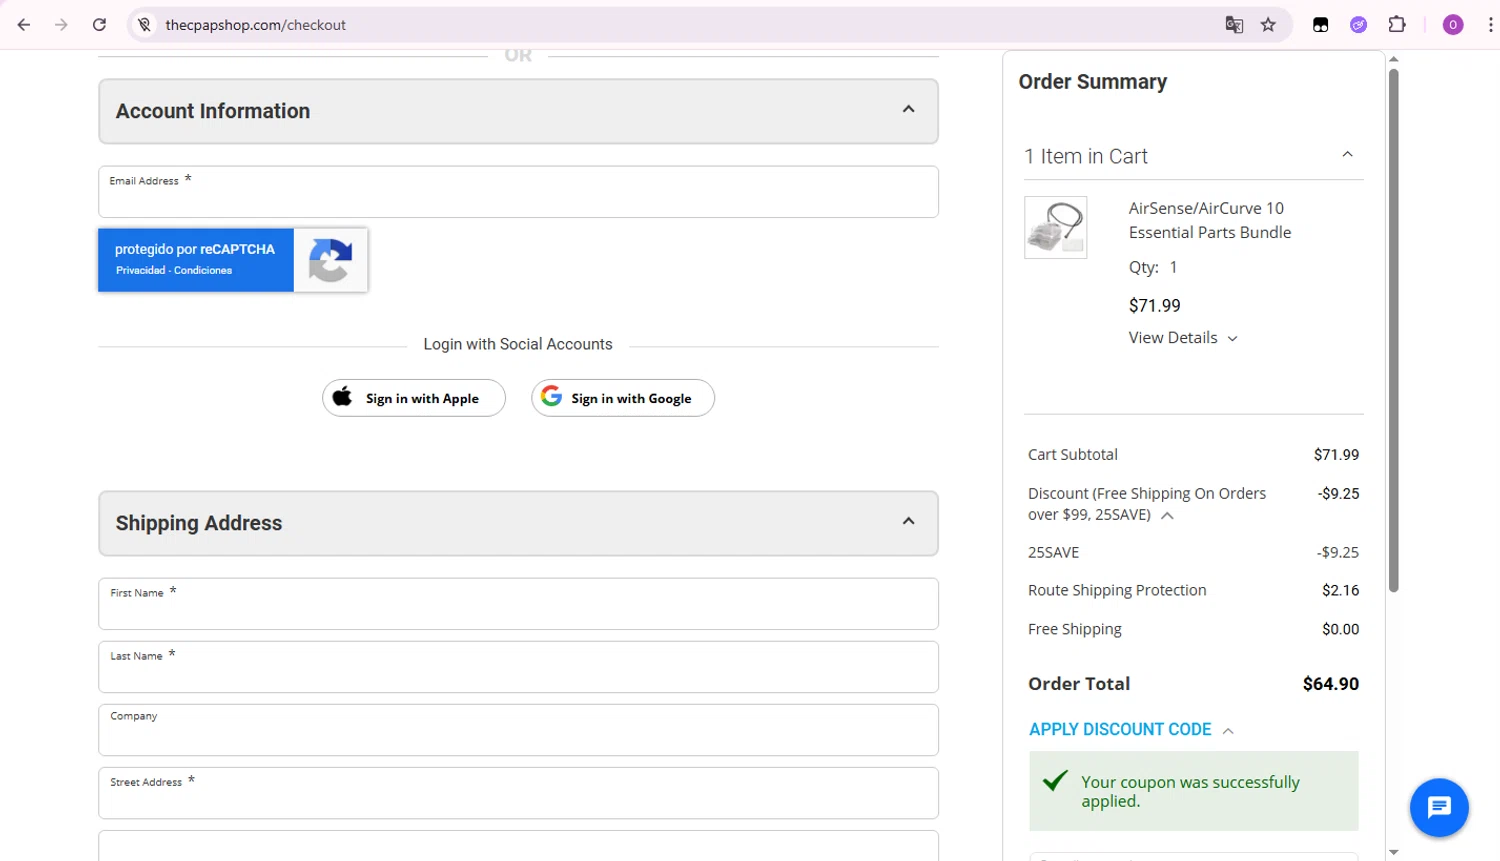
Task: Click the order summary scrollbar
Action: [1393, 330]
